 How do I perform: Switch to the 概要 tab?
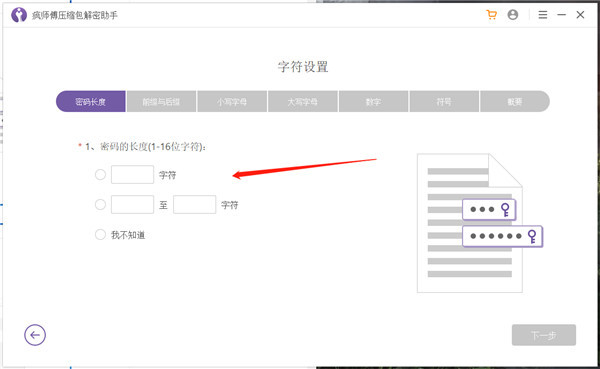click(515, 101)
